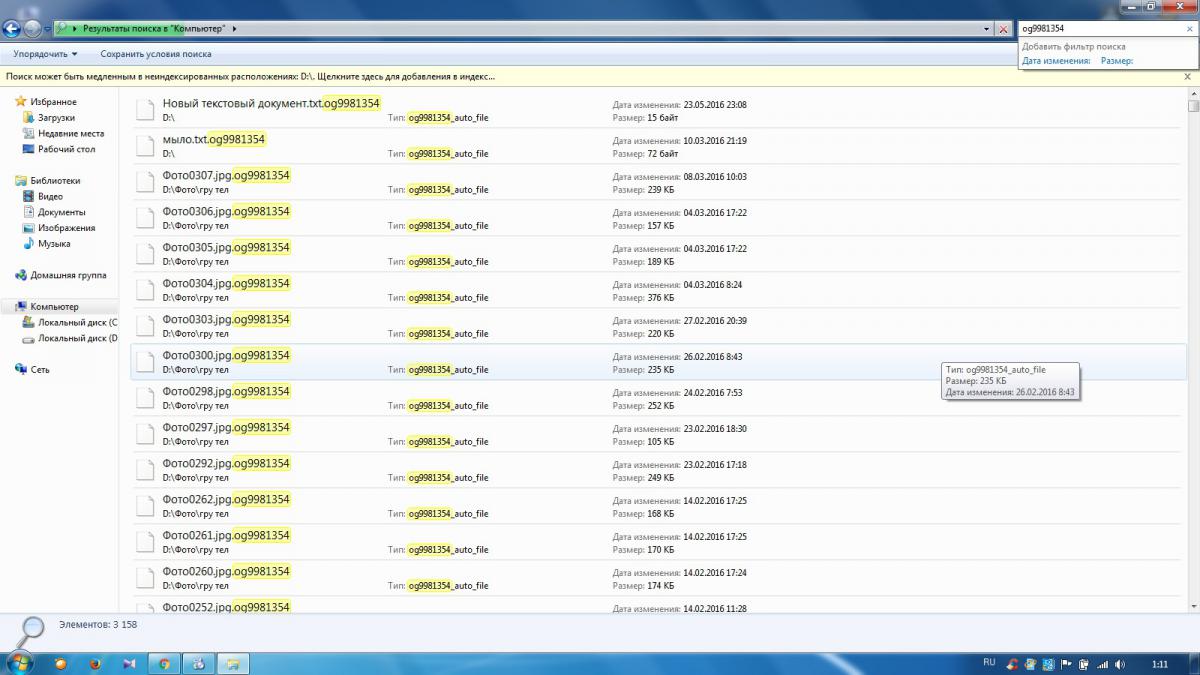
Task: Add the 'Дата изменения:' search filter
Action: [1056, 61]
